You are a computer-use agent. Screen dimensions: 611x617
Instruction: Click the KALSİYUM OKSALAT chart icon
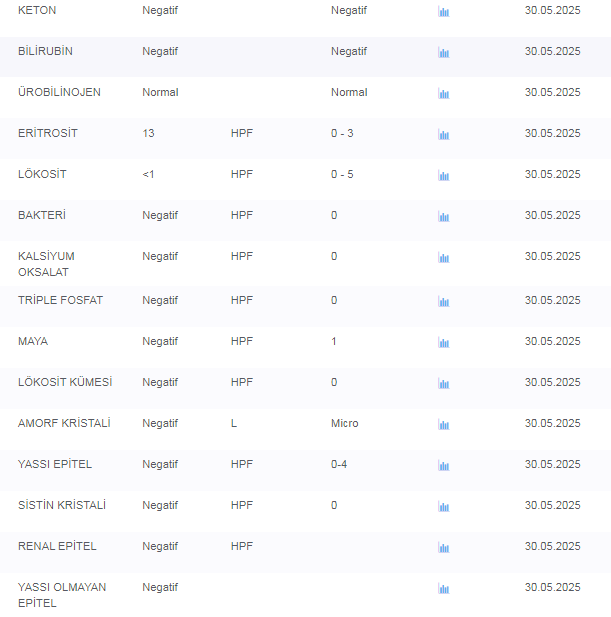(x=443, y=258)
